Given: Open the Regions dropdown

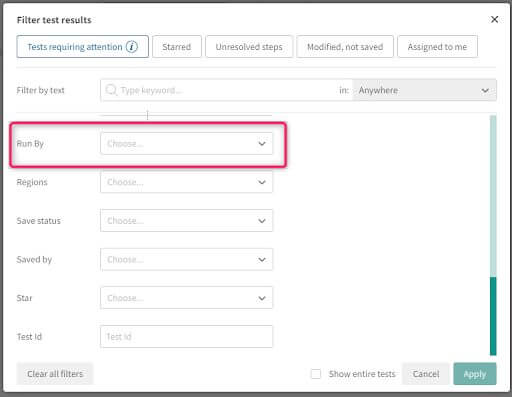Looking at the screenshot, I should coord(186,182).
